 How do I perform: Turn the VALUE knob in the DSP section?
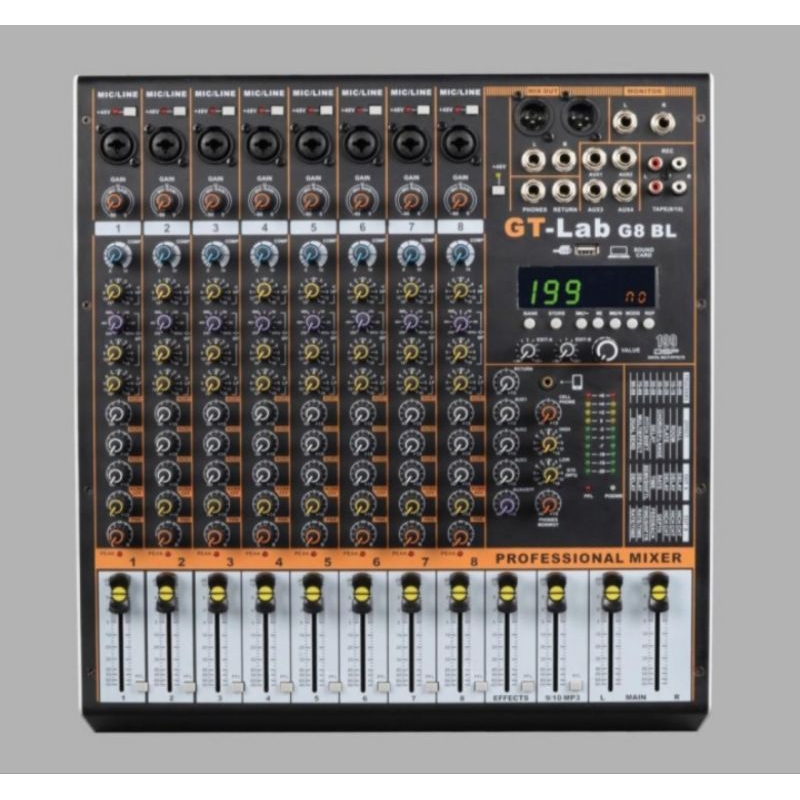pyautogui.click(x=606, y=349)
